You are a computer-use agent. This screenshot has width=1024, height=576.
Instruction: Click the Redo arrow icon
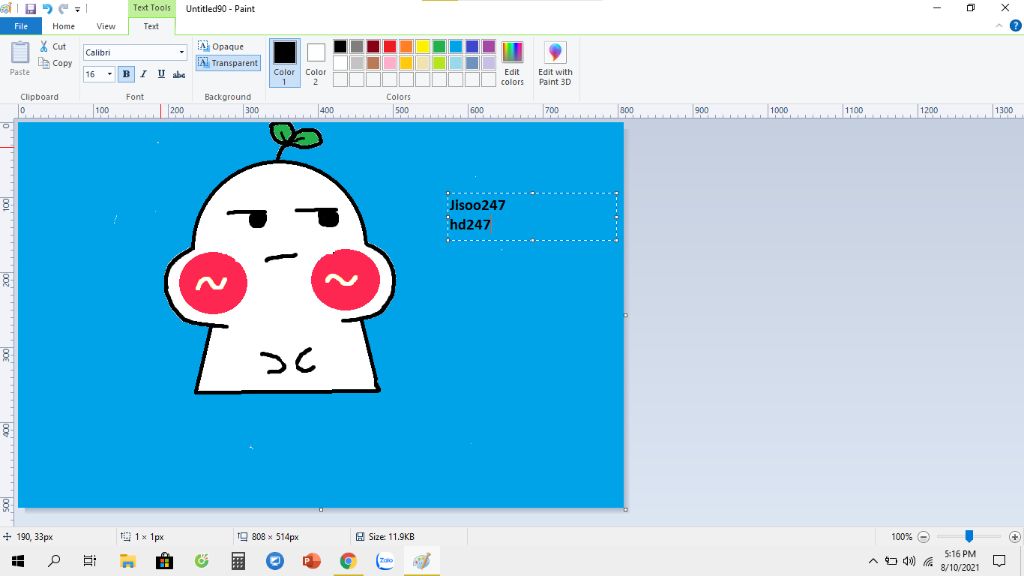pos(63,8)
